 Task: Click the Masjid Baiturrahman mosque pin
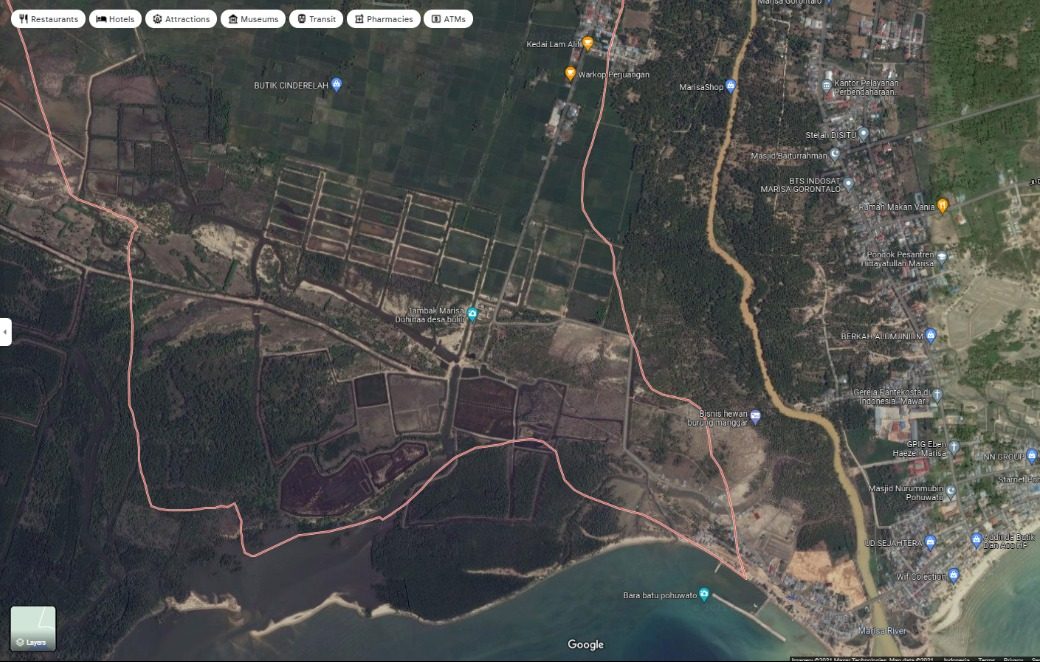point(836,156)
